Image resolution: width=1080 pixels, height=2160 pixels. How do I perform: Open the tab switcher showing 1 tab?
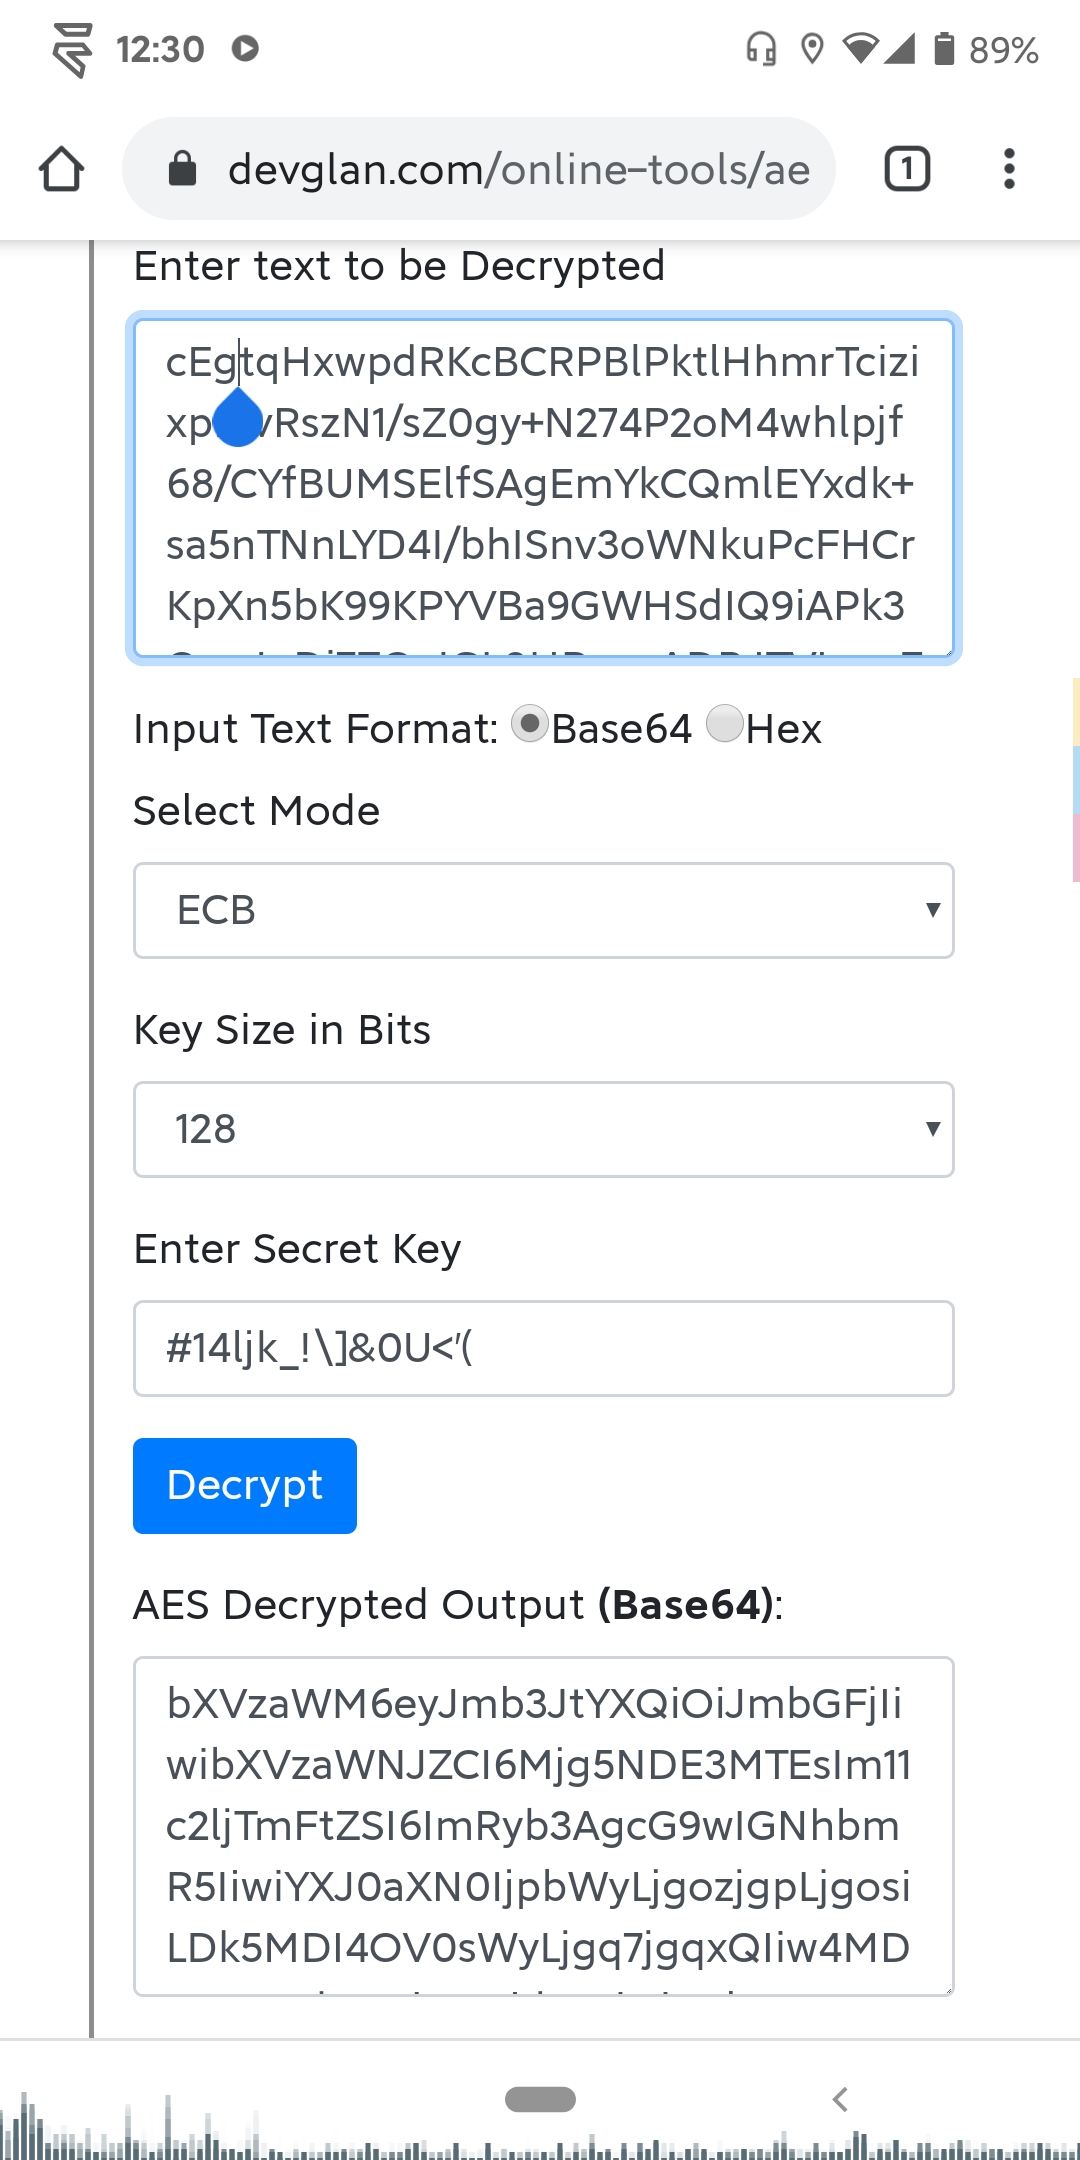(x=907, y=169)
